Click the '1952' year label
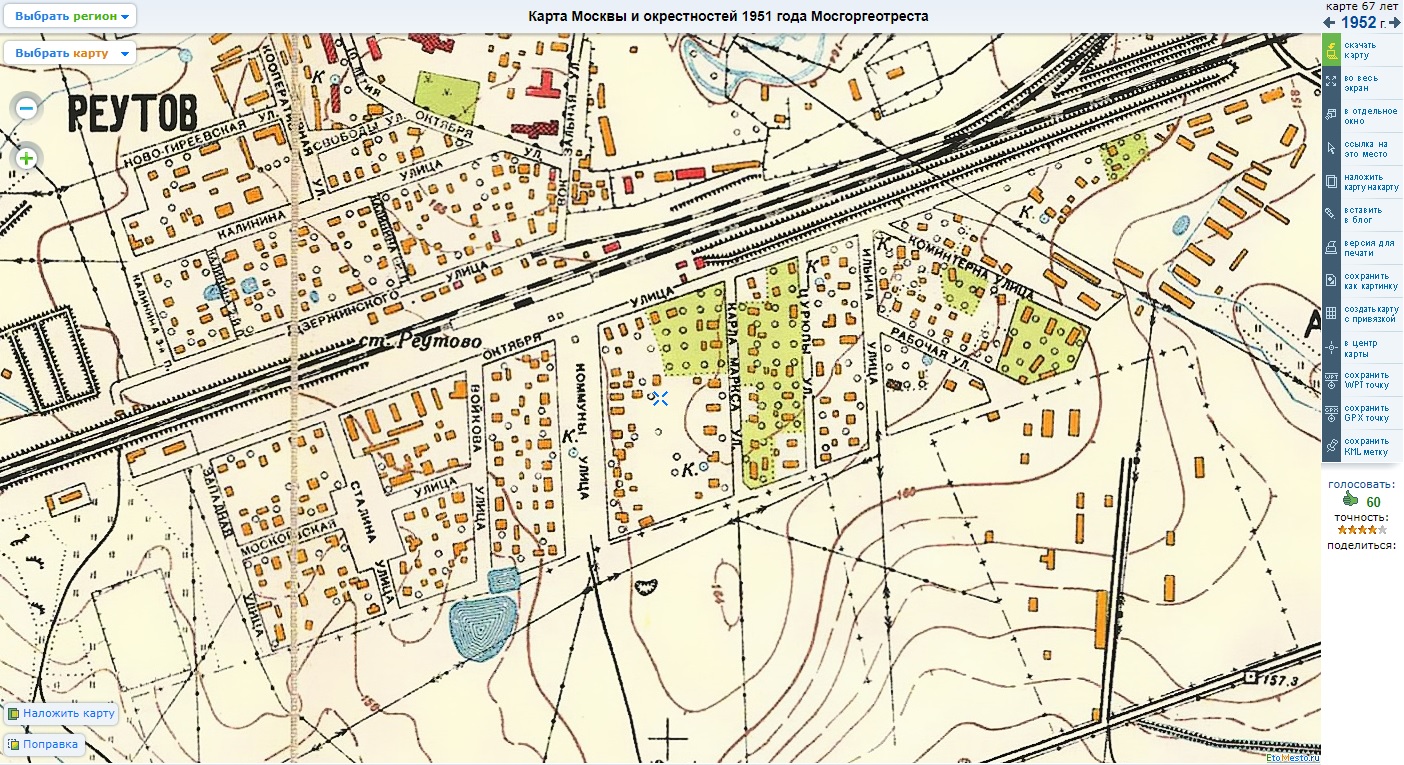 1358,23
